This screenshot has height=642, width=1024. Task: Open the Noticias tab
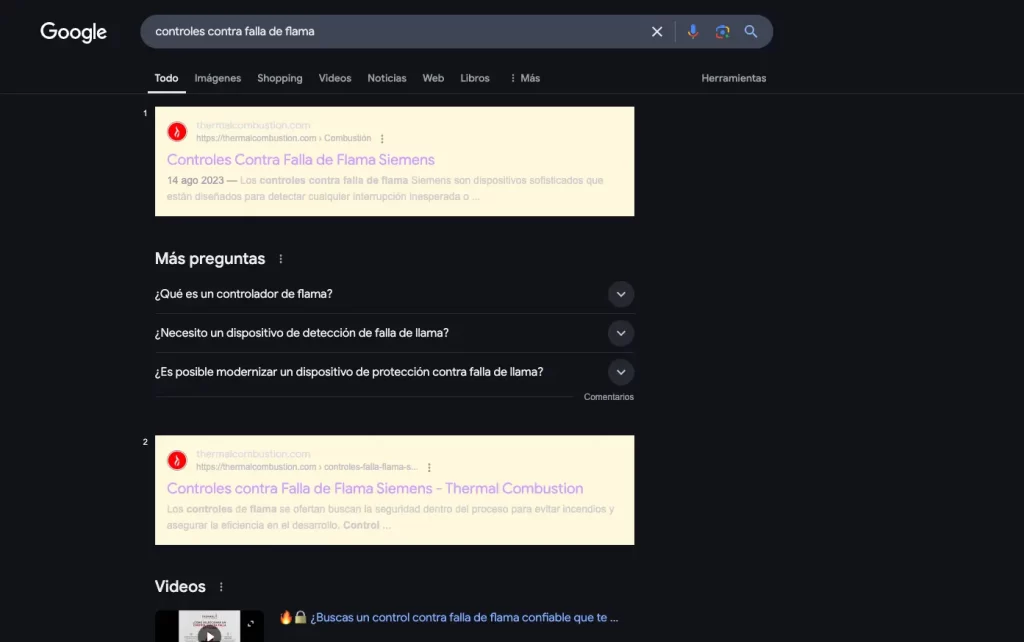pyautogui.click(x=387, y=78)
